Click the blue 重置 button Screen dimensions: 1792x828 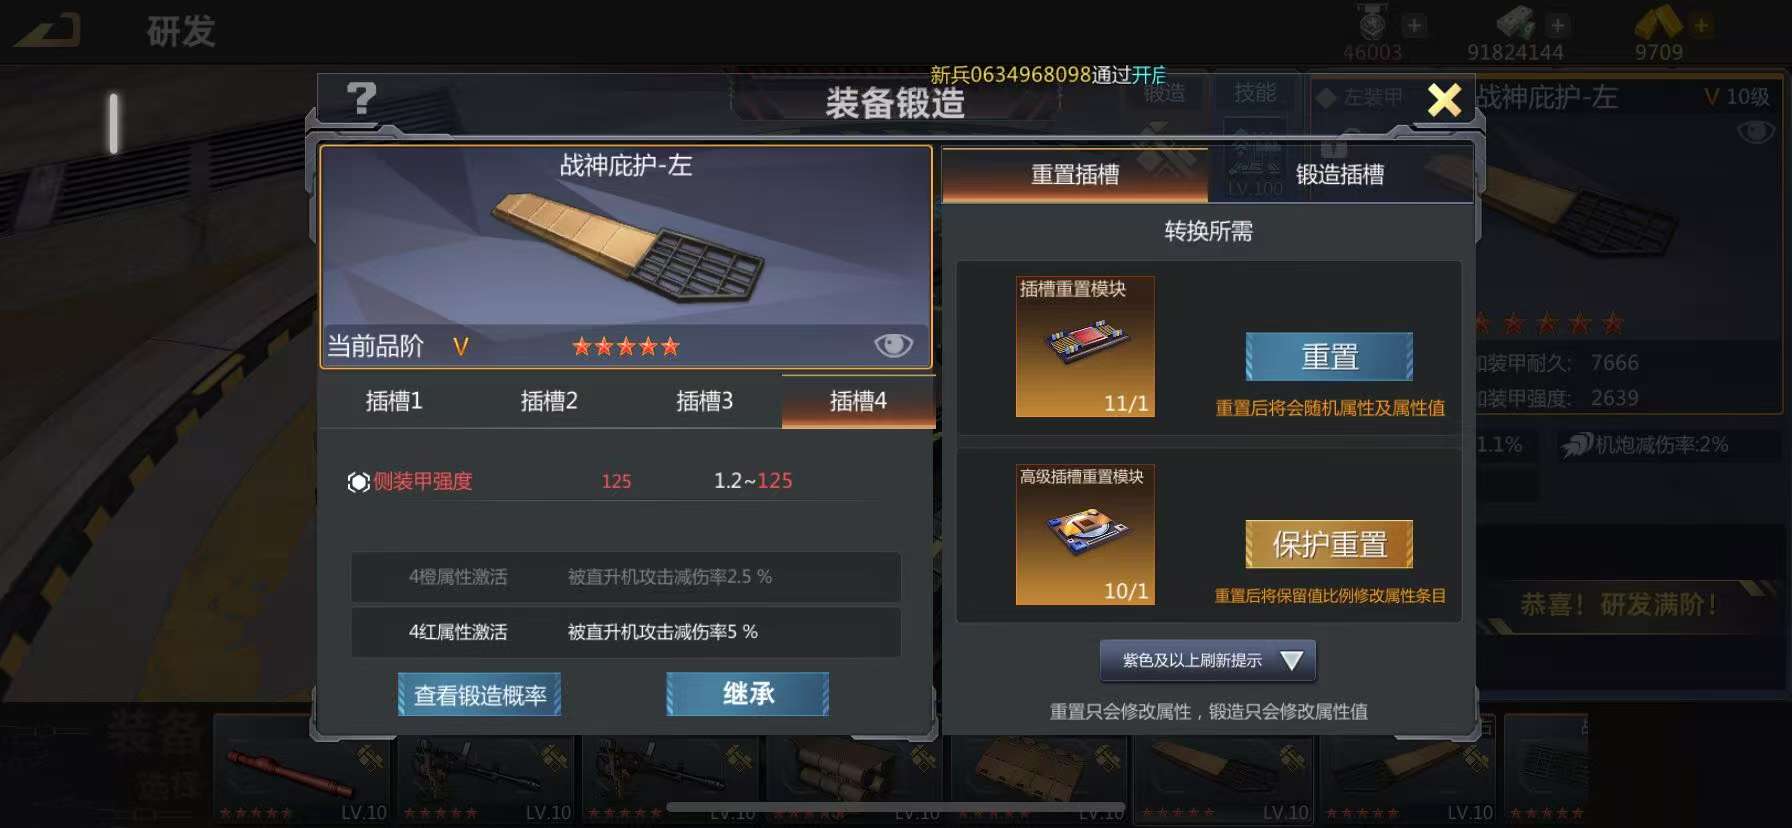coord(1329,357)
